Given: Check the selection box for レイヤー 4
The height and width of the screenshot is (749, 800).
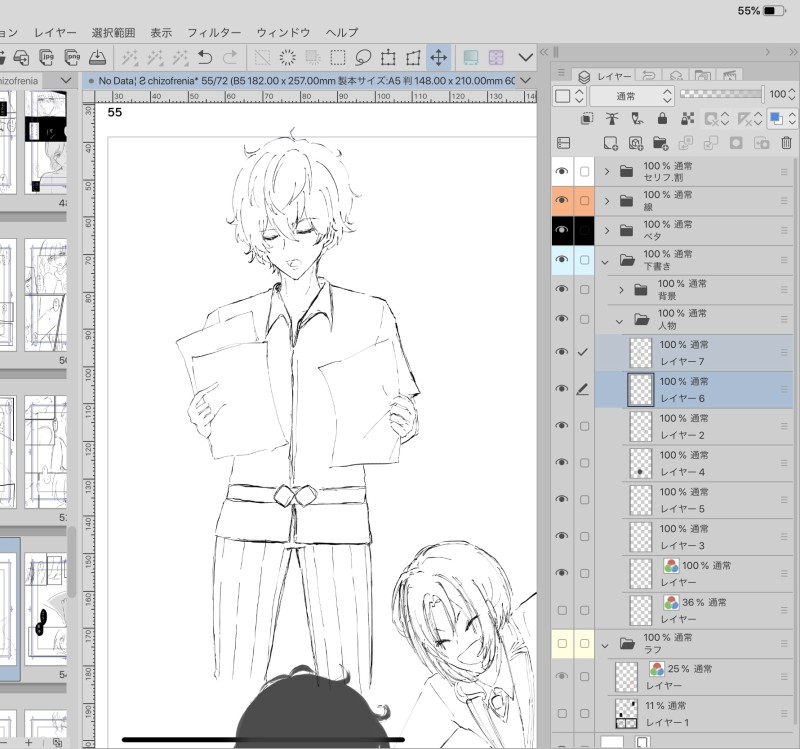Looking at the screenshot, I should (585, 463).
